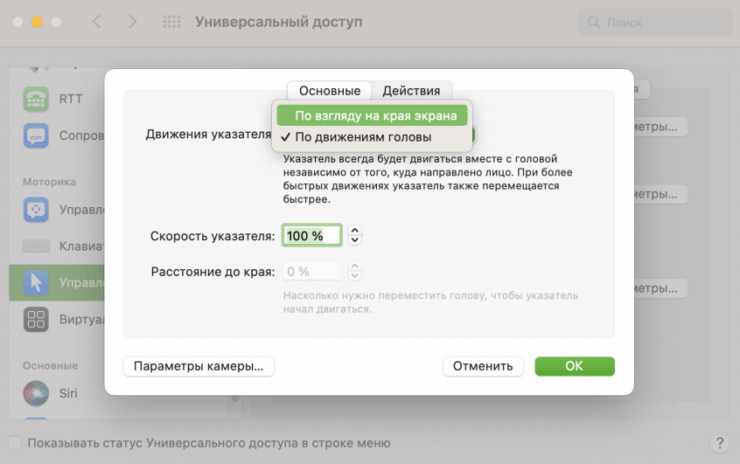
Task: Click the Поиск search field
Action: point(655,22)
